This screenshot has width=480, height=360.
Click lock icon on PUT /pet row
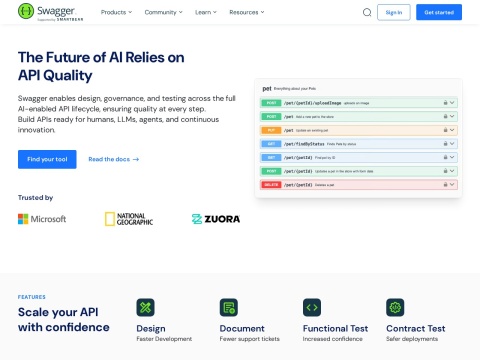(445, 130)
